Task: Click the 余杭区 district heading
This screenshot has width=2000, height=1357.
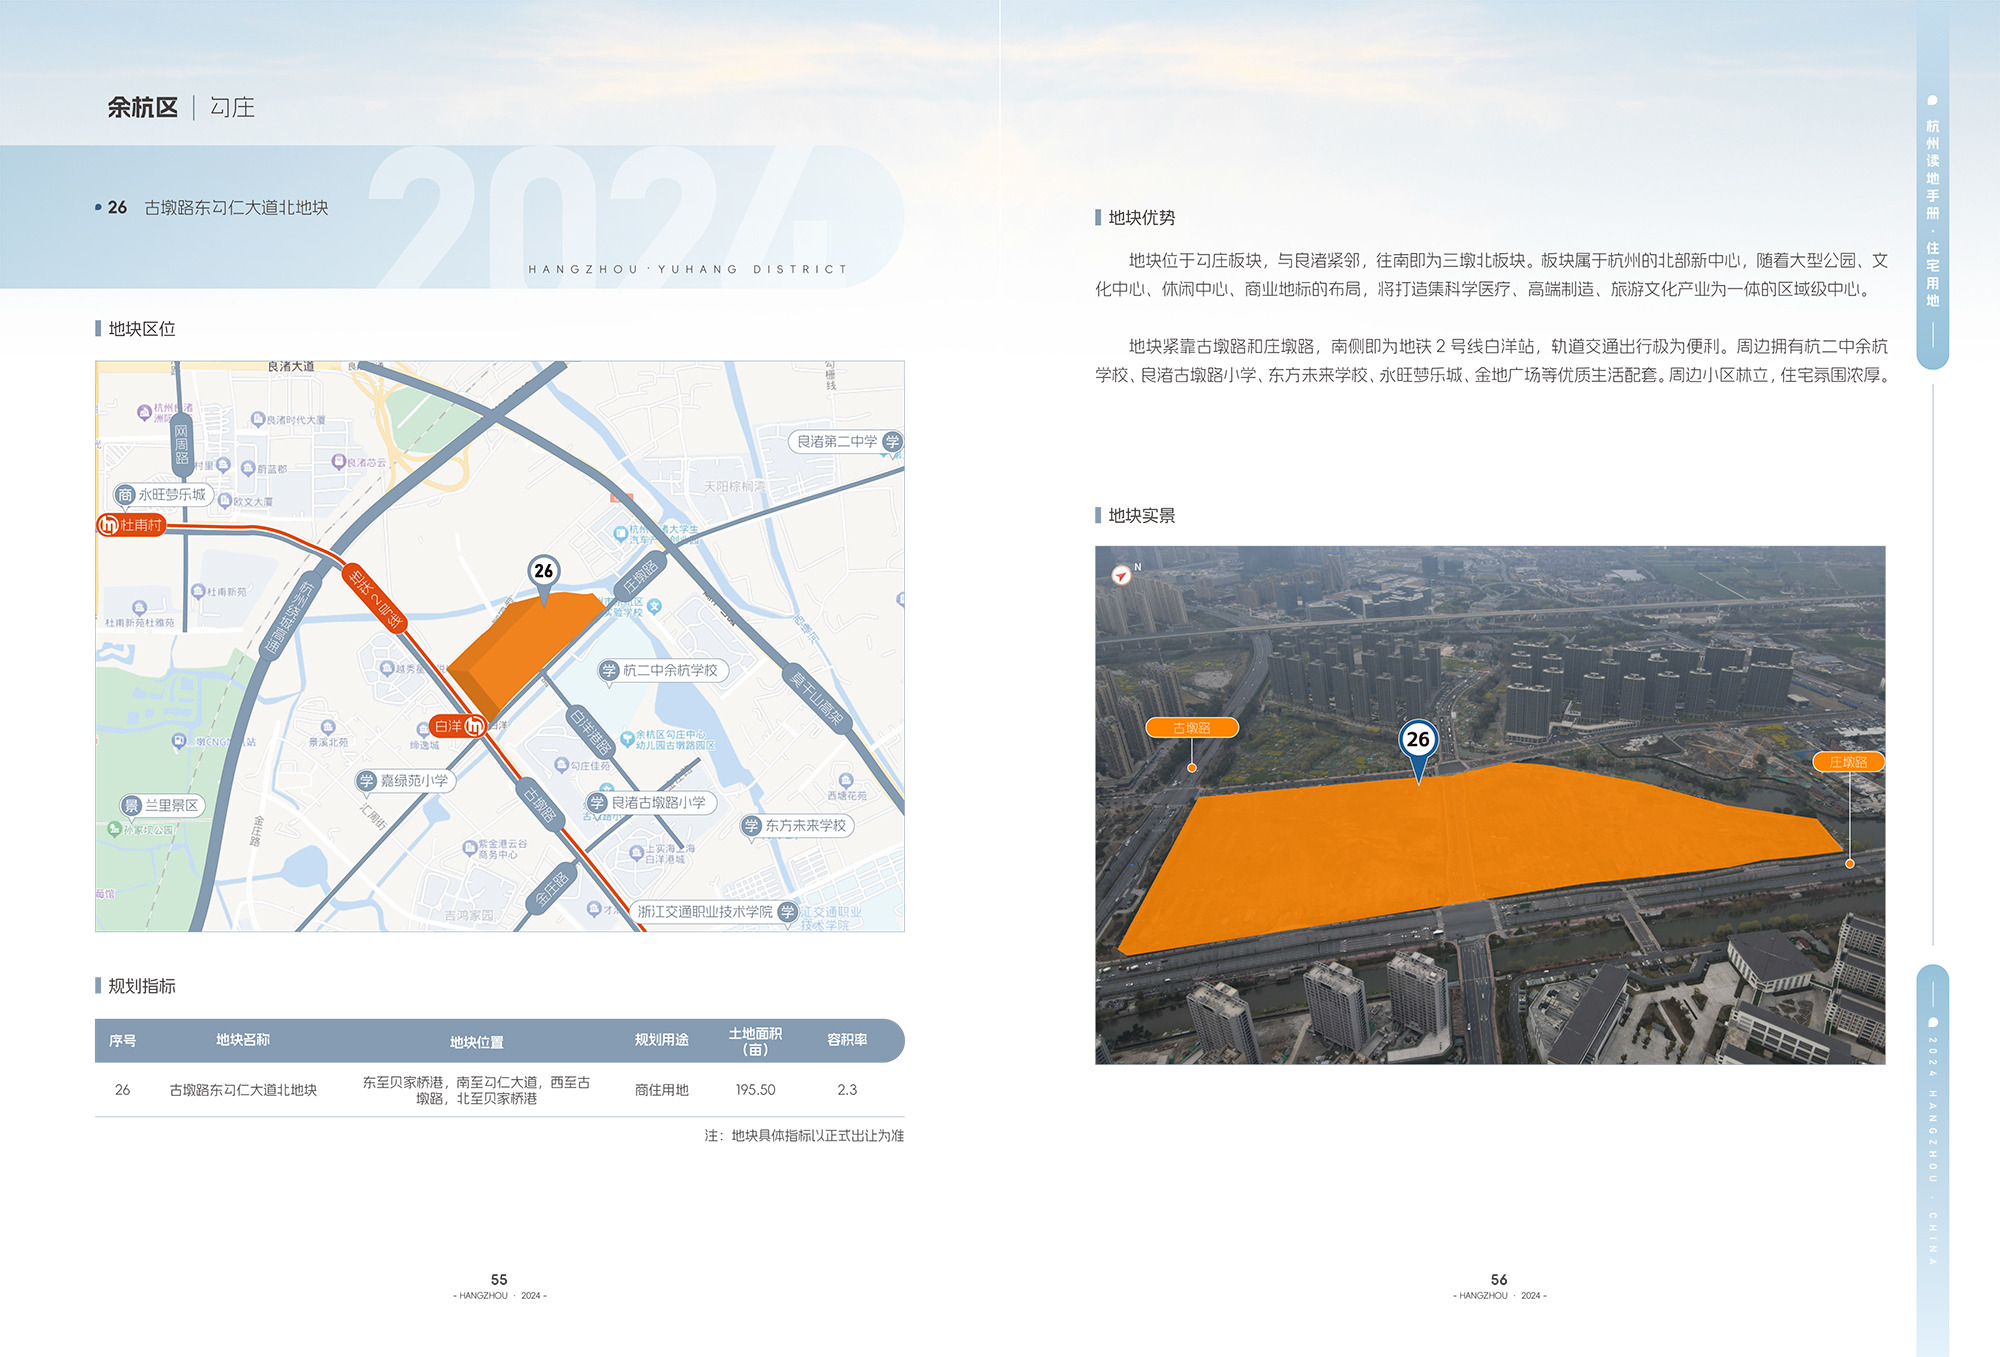Action: (x=142, y=107)
